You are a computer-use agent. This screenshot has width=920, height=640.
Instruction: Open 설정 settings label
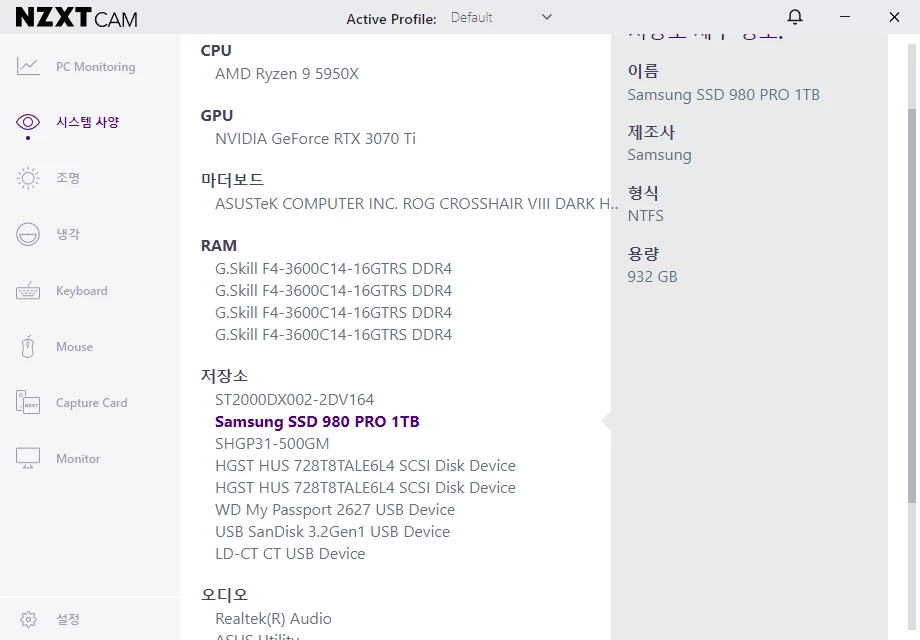67,619
